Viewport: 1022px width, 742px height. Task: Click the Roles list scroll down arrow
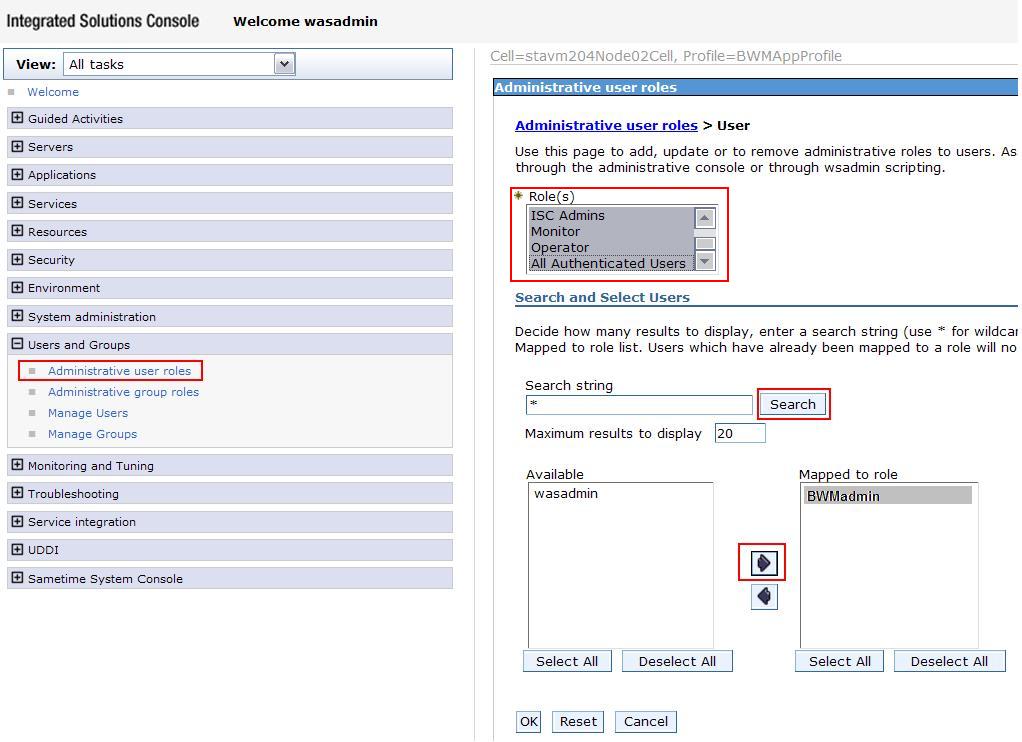point(705,261)
